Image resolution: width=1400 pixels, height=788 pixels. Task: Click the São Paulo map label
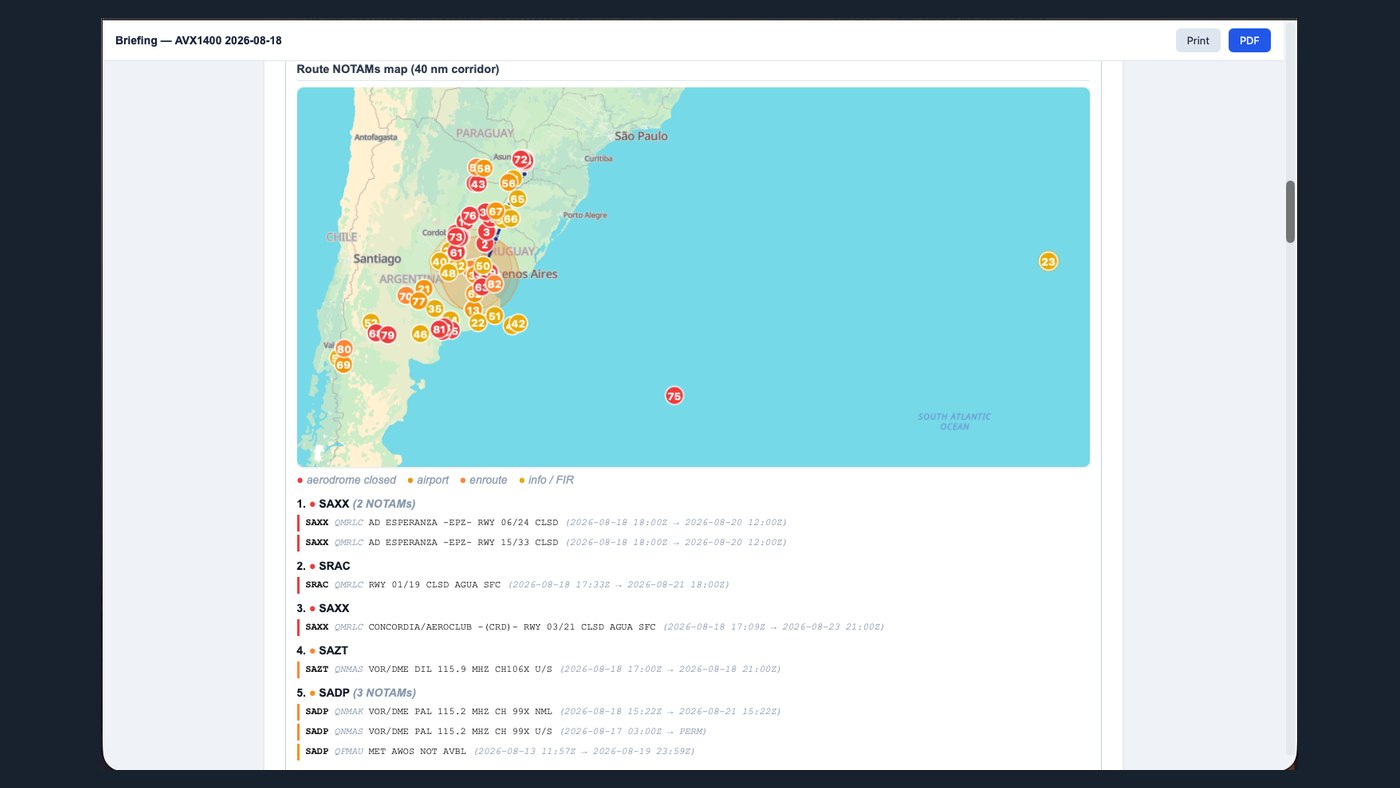point(641,135)
